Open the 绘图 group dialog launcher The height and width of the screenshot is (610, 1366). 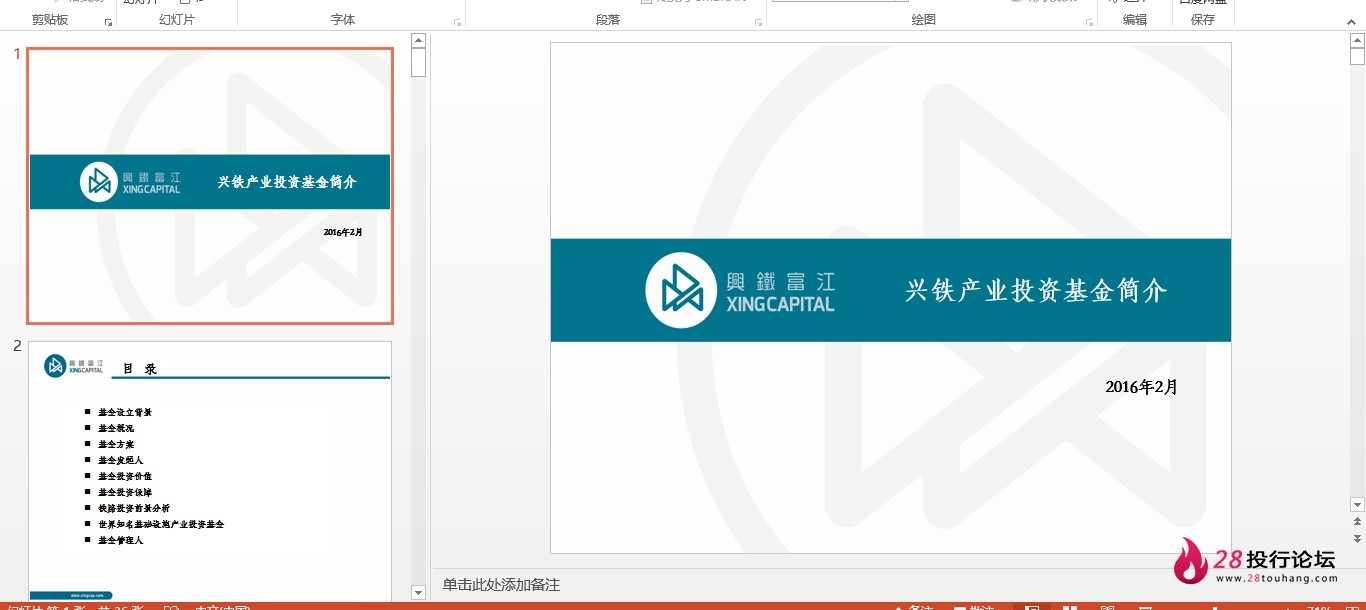[1088, 22]
